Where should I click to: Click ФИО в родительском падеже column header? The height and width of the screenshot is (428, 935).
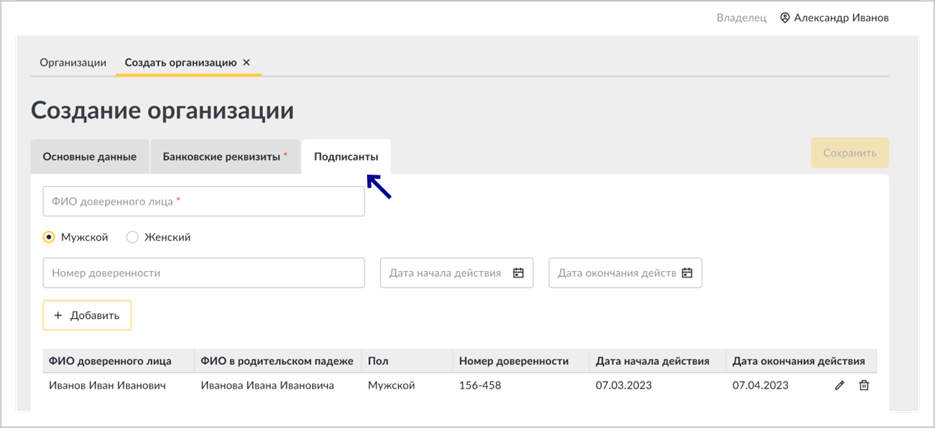coord(277,361)
